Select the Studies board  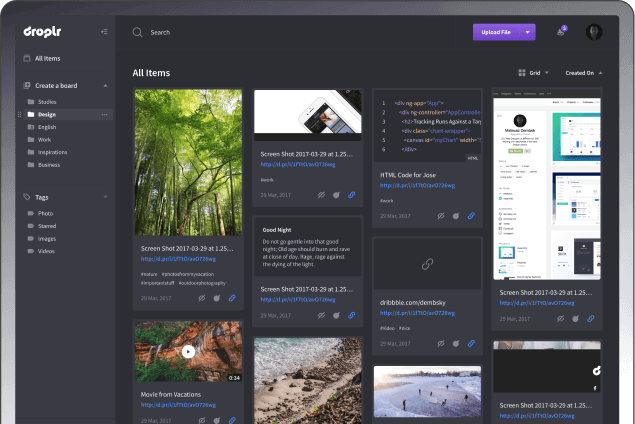(47, 102)
